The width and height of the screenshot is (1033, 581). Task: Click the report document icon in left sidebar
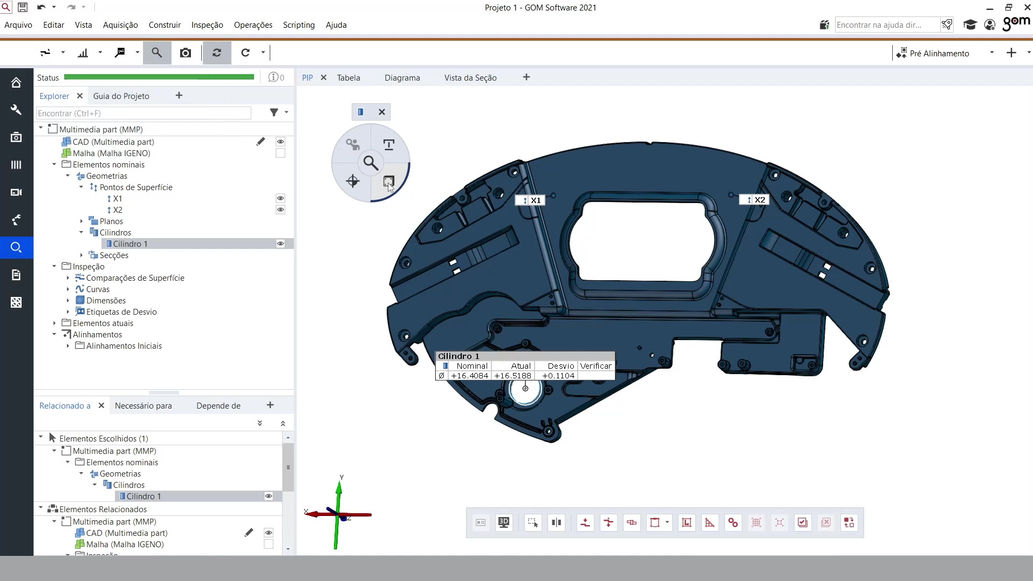[x=16, y=275]
